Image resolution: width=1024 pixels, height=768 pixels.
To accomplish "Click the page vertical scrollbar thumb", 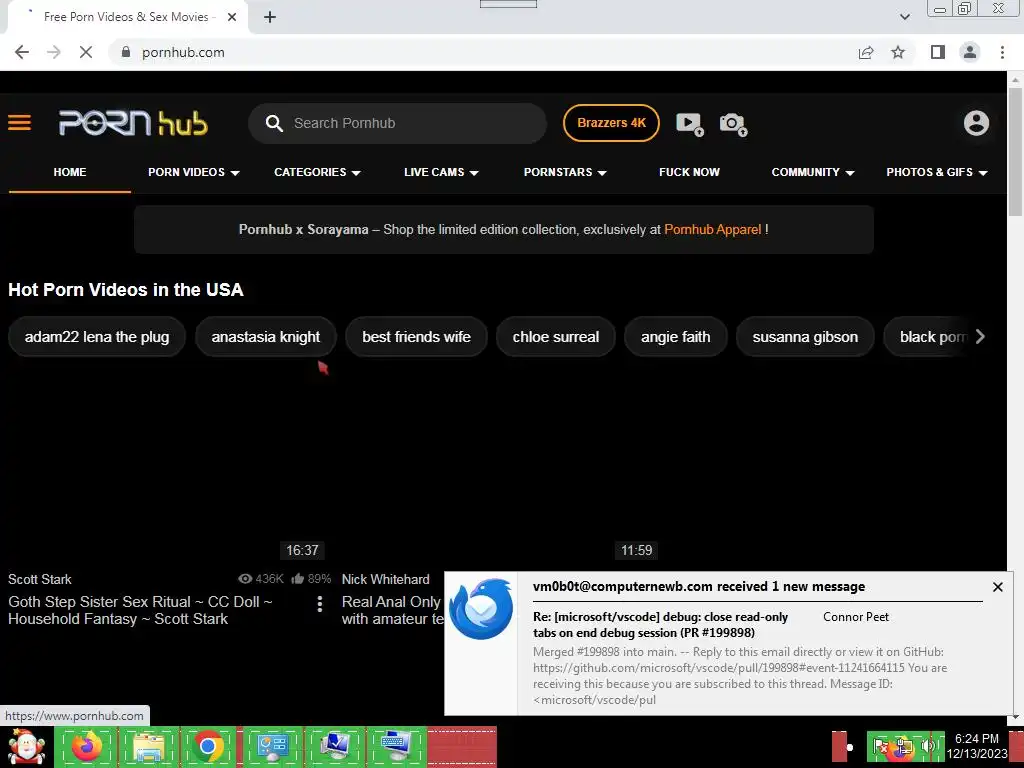I will [x=1015, y=150].
